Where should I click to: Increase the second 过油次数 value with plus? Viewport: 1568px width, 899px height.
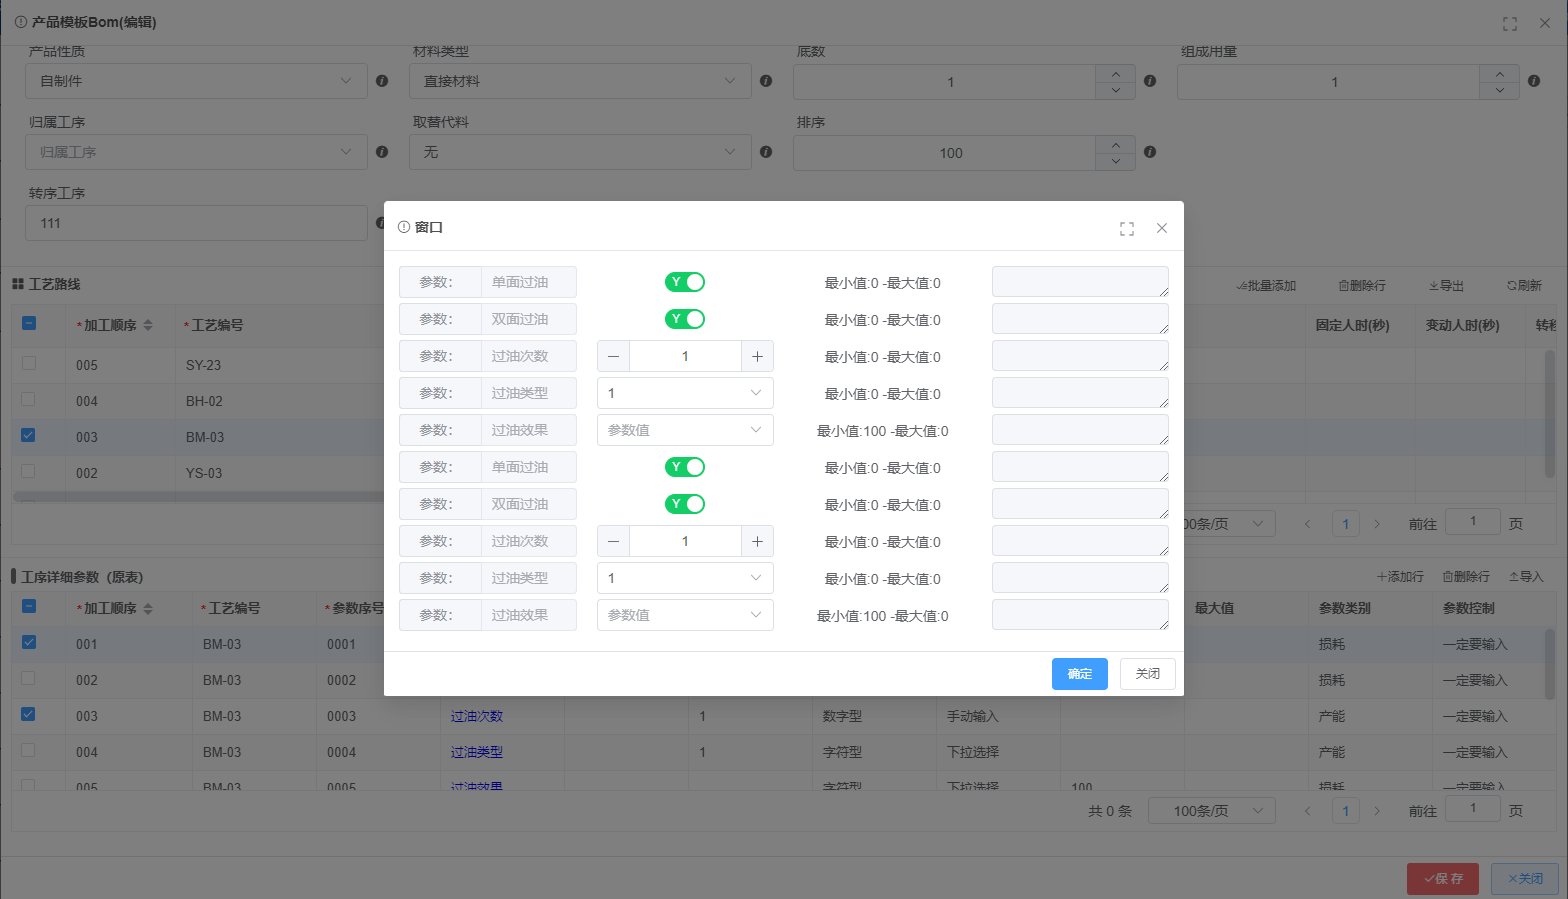click(757, 541)
